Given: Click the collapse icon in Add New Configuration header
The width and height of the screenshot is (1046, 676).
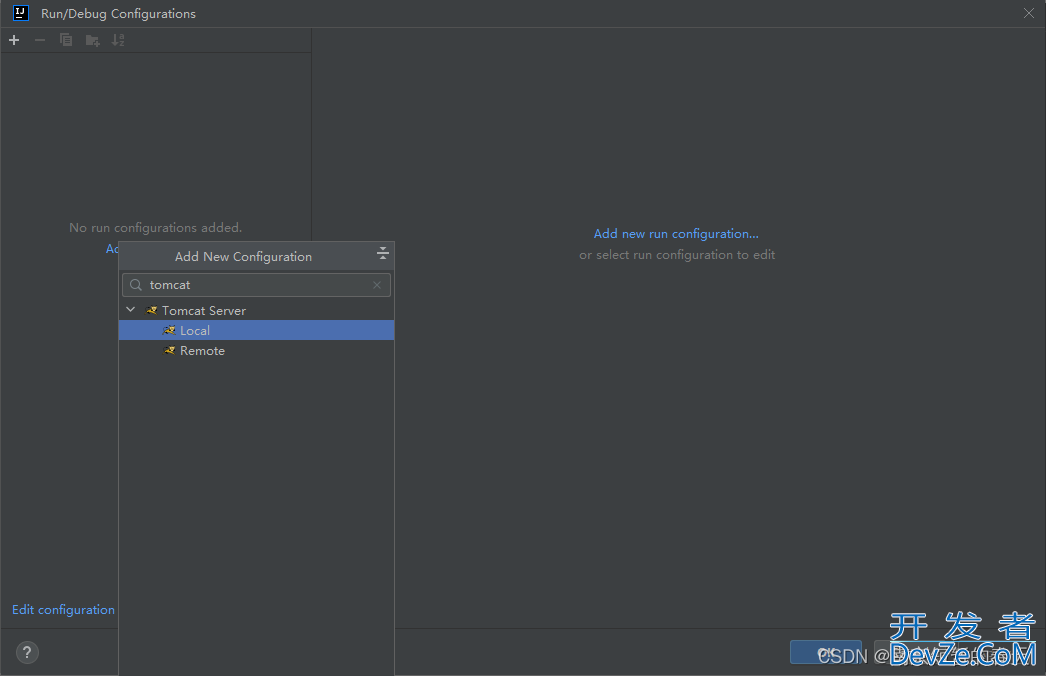Looking at the screenshot, I should pos(382,252).
